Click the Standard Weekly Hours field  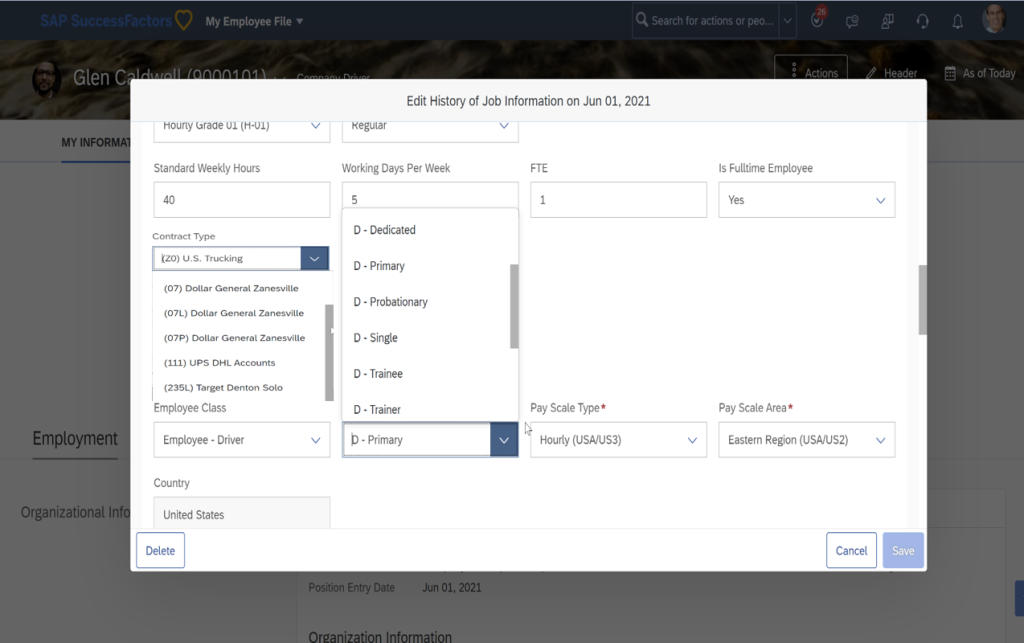coord(242,200)
